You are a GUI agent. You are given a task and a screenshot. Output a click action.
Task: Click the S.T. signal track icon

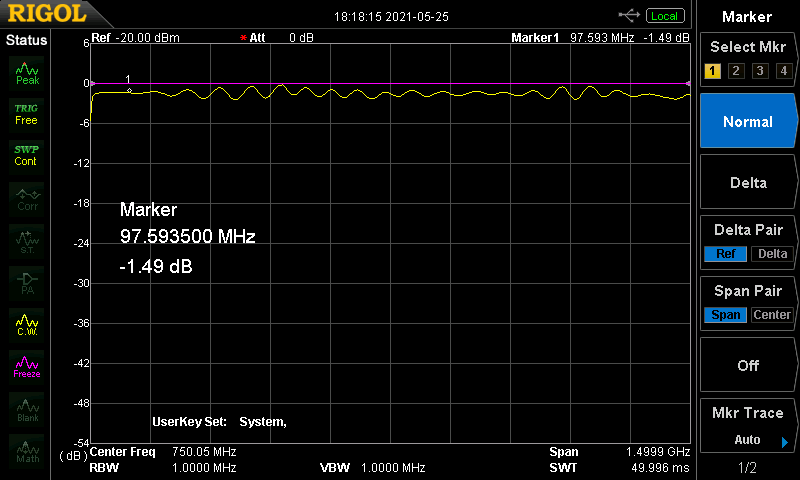[27, 242]
